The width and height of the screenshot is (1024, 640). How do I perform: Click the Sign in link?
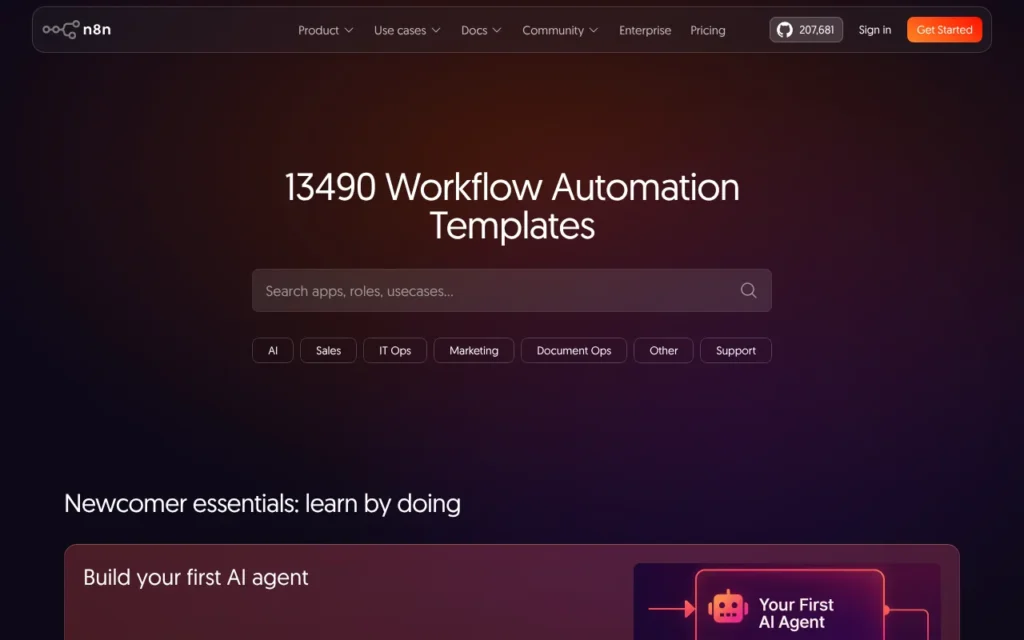click(874, 30)
